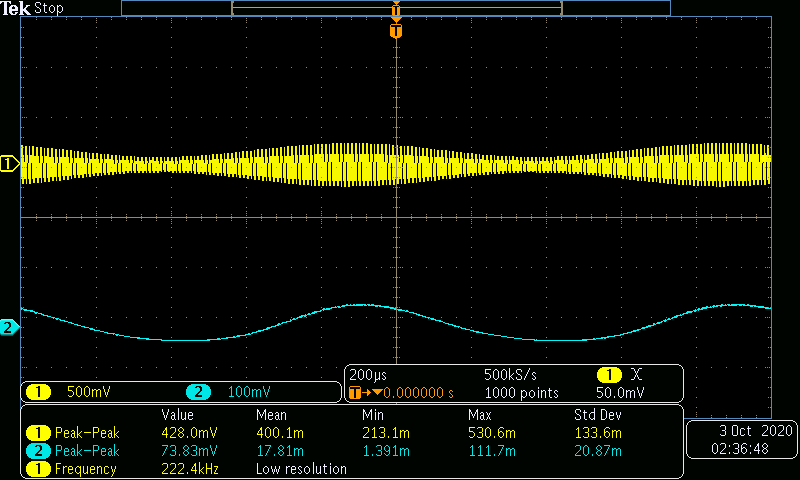Click the cyan record view bar at top

pos(397,8)
